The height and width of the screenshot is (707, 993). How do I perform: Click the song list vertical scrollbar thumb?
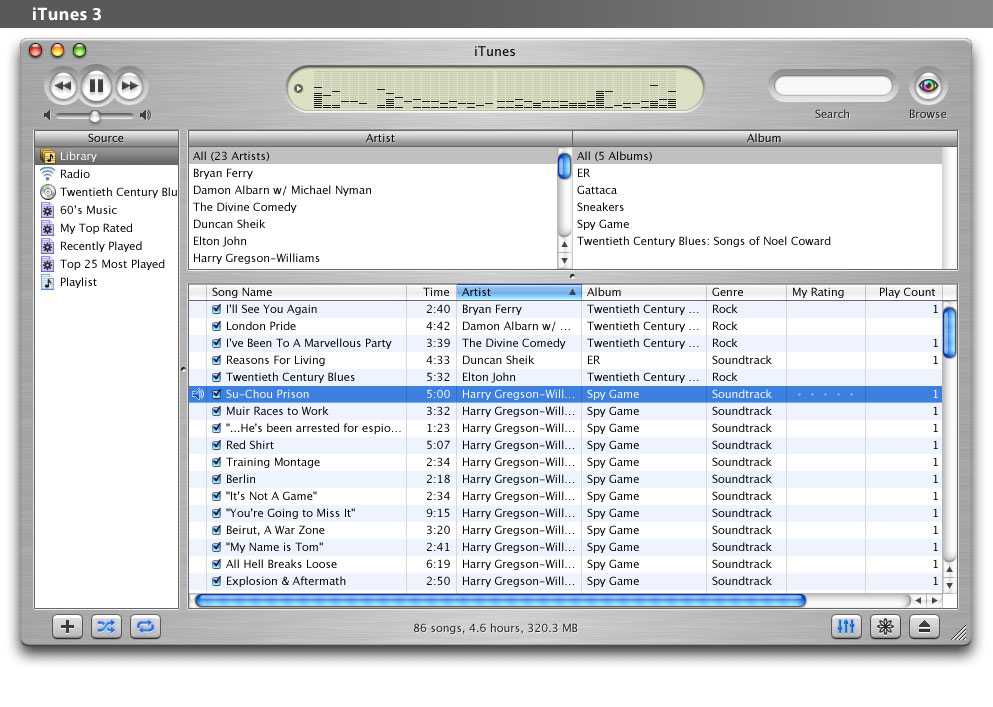pyautogui.click(x=949, y=333)
